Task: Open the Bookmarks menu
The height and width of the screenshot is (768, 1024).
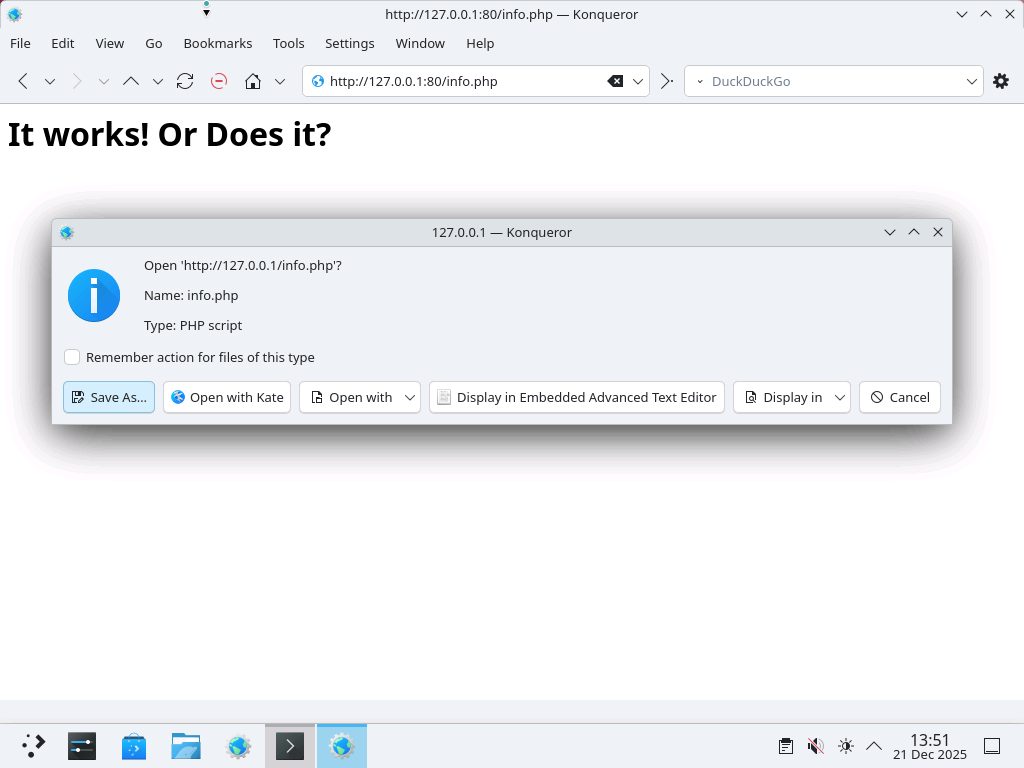Action: (217, 43)
